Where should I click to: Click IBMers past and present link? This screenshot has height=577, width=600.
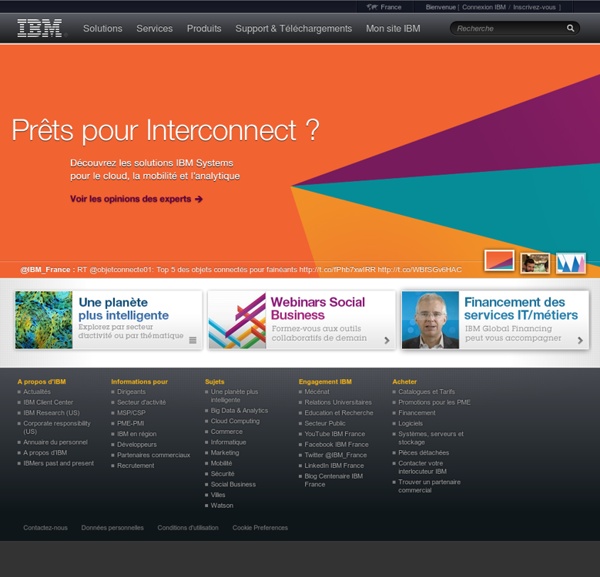[x=59, y=463]
